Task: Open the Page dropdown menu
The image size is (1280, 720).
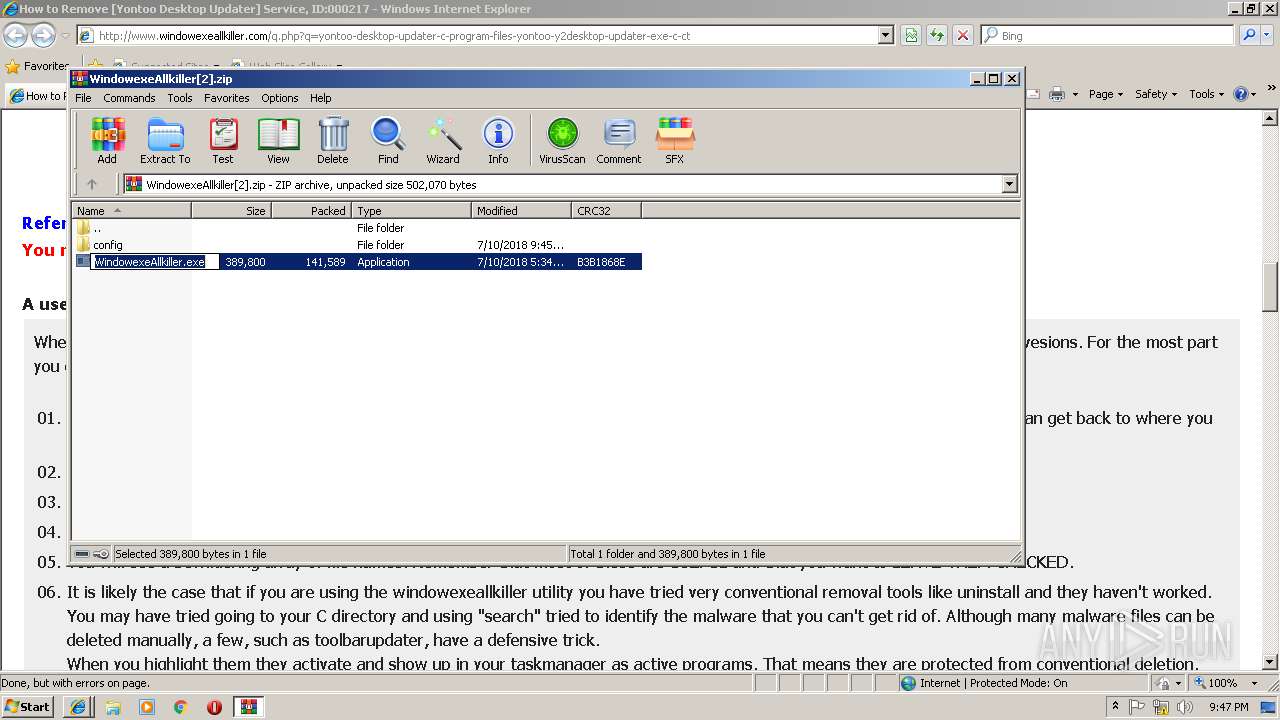Action: click(x=1106, y=94)
